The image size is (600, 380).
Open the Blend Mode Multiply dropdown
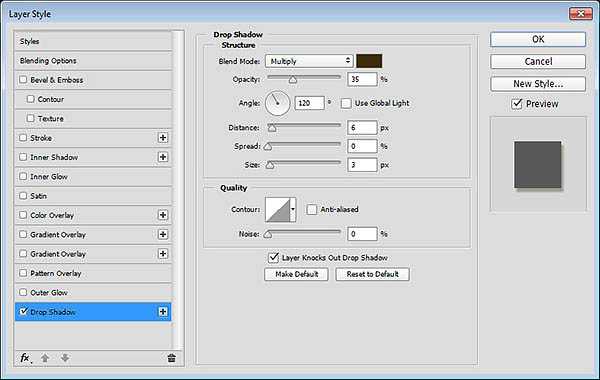pos(309,61)
